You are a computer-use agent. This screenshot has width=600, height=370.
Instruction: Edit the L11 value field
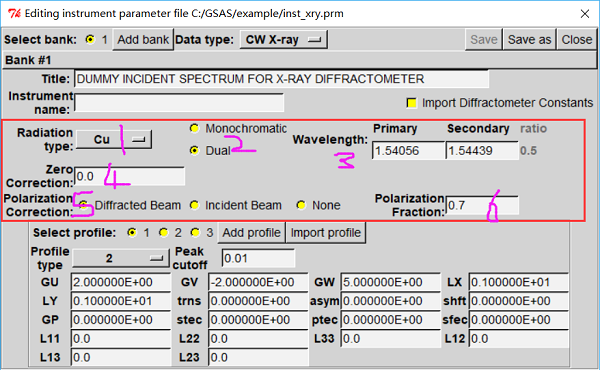(x=121, y=339)
